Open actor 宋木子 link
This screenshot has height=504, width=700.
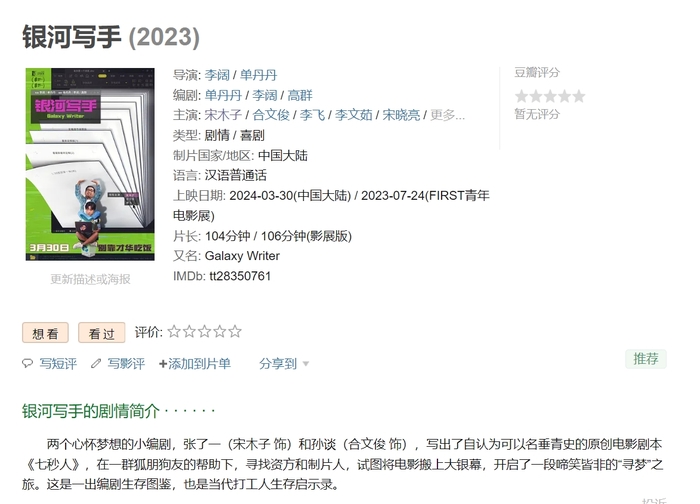click(x=223, y=115)
